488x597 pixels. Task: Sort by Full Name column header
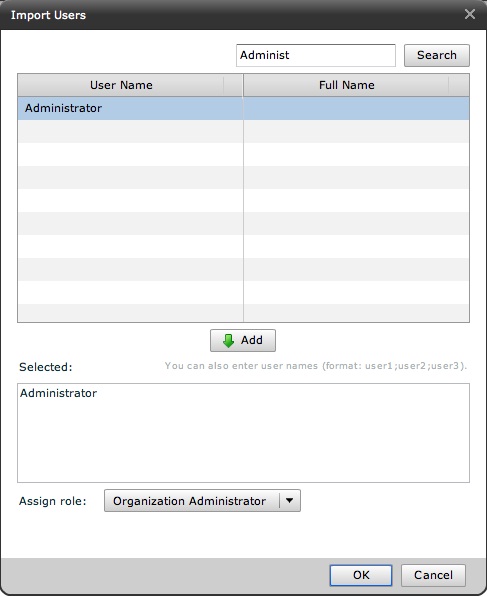pos(346,85)
